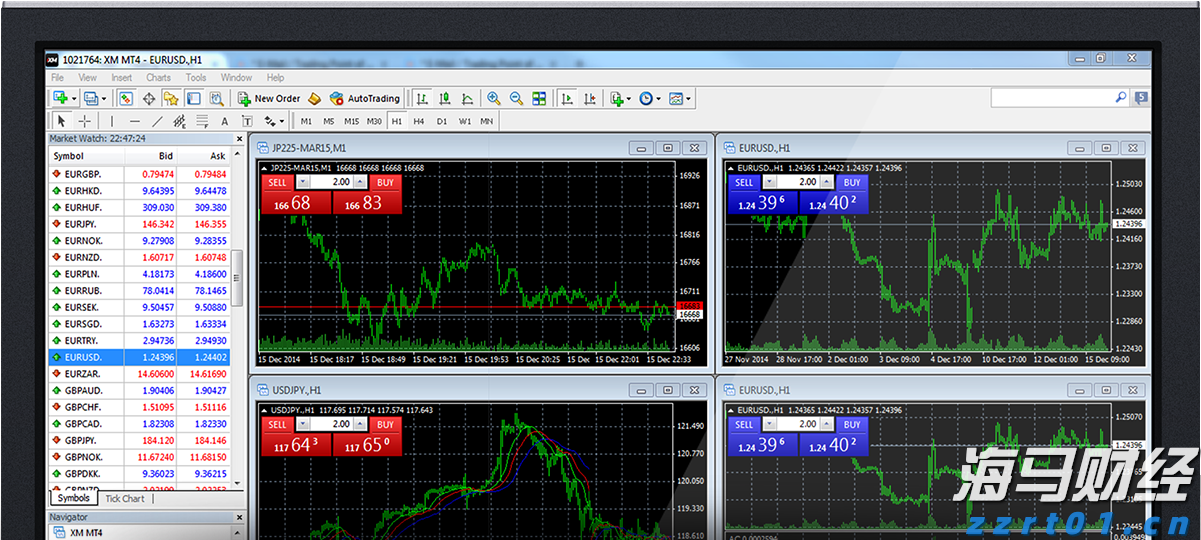This screenshot has width=1201, height=540.
Task: Open the Navigator panel icon
Action: coord(171,99)
